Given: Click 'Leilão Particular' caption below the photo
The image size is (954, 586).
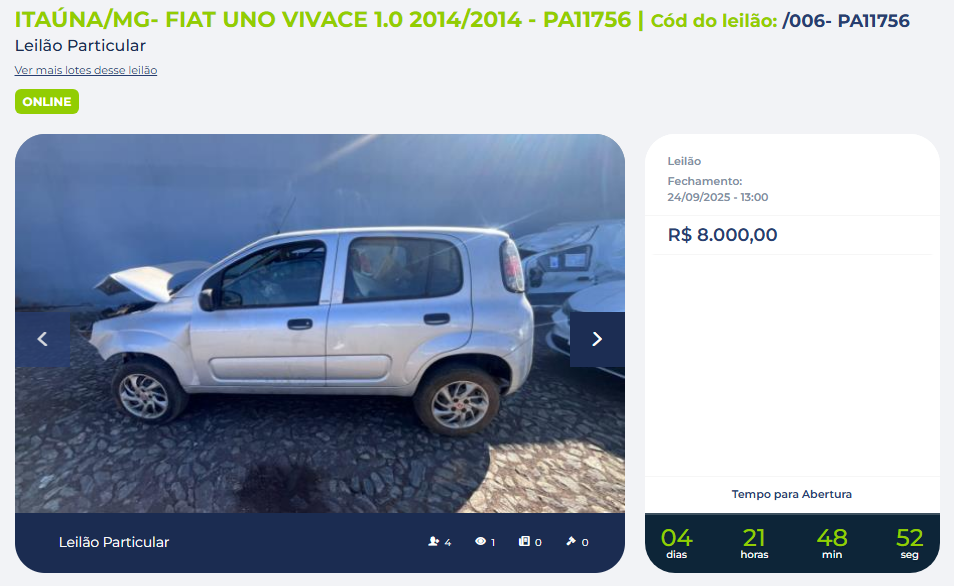Looking at the screenshot, I should pos(114,542).
